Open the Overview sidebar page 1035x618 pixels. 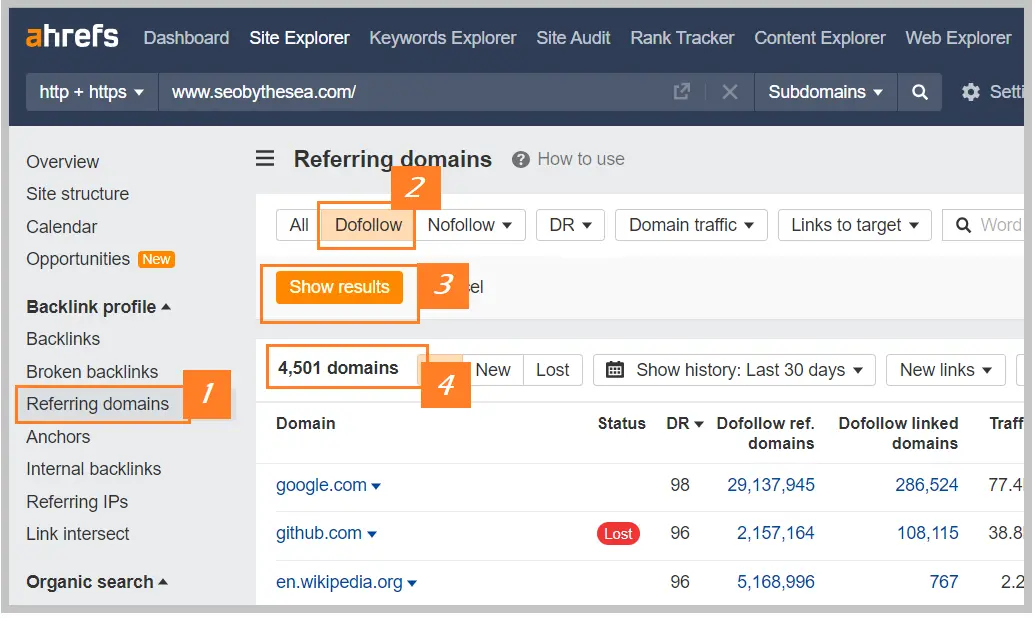click(x=63, y=162)
